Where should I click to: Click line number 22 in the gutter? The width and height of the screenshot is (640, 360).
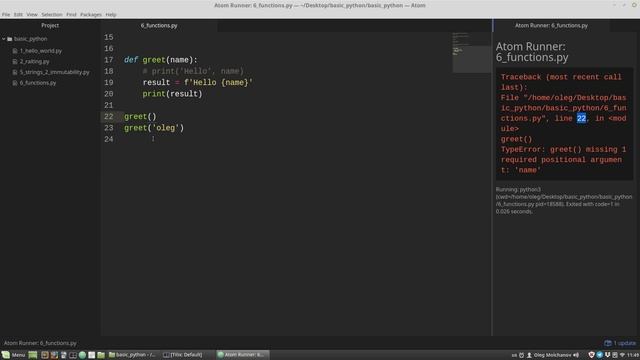pos(109,117)
